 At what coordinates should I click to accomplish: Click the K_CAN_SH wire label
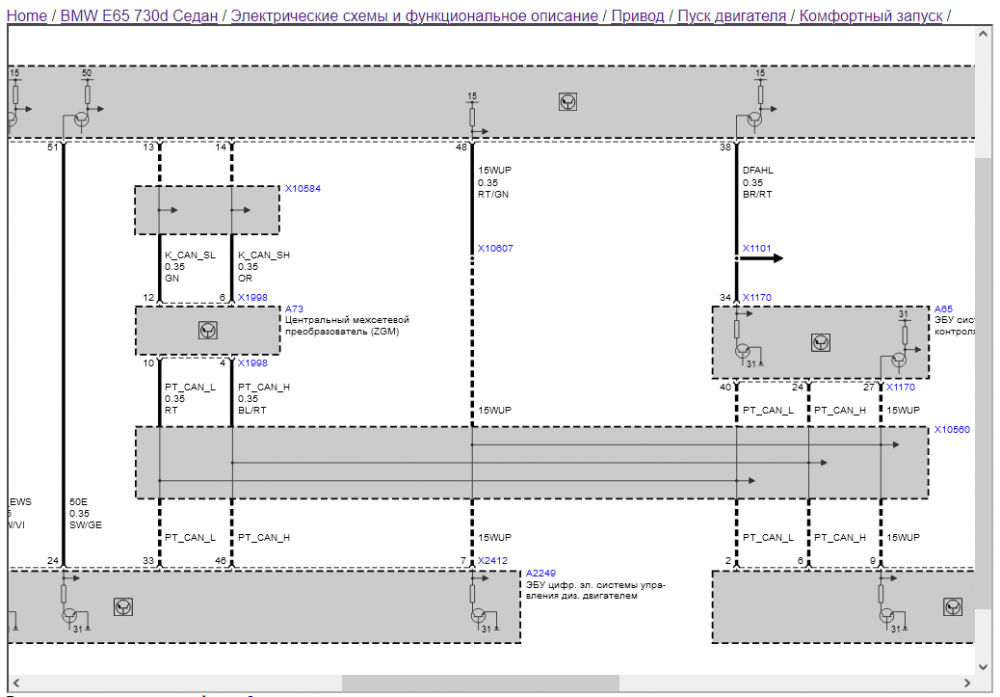pos(264,255)
